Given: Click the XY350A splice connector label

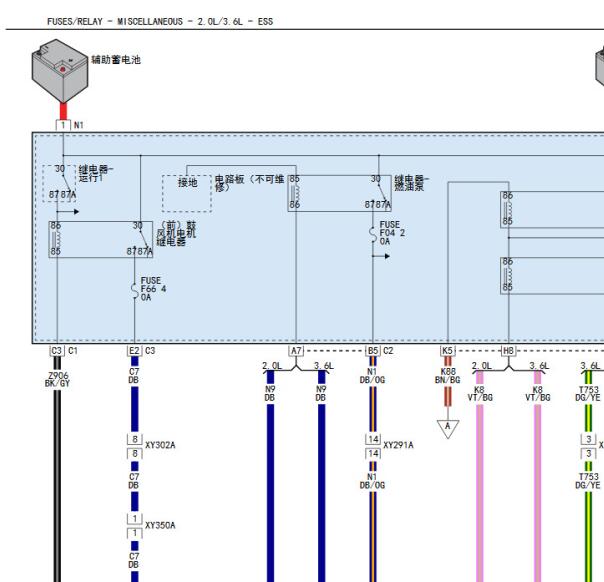Looking at the screenshot, I should 160,525.
